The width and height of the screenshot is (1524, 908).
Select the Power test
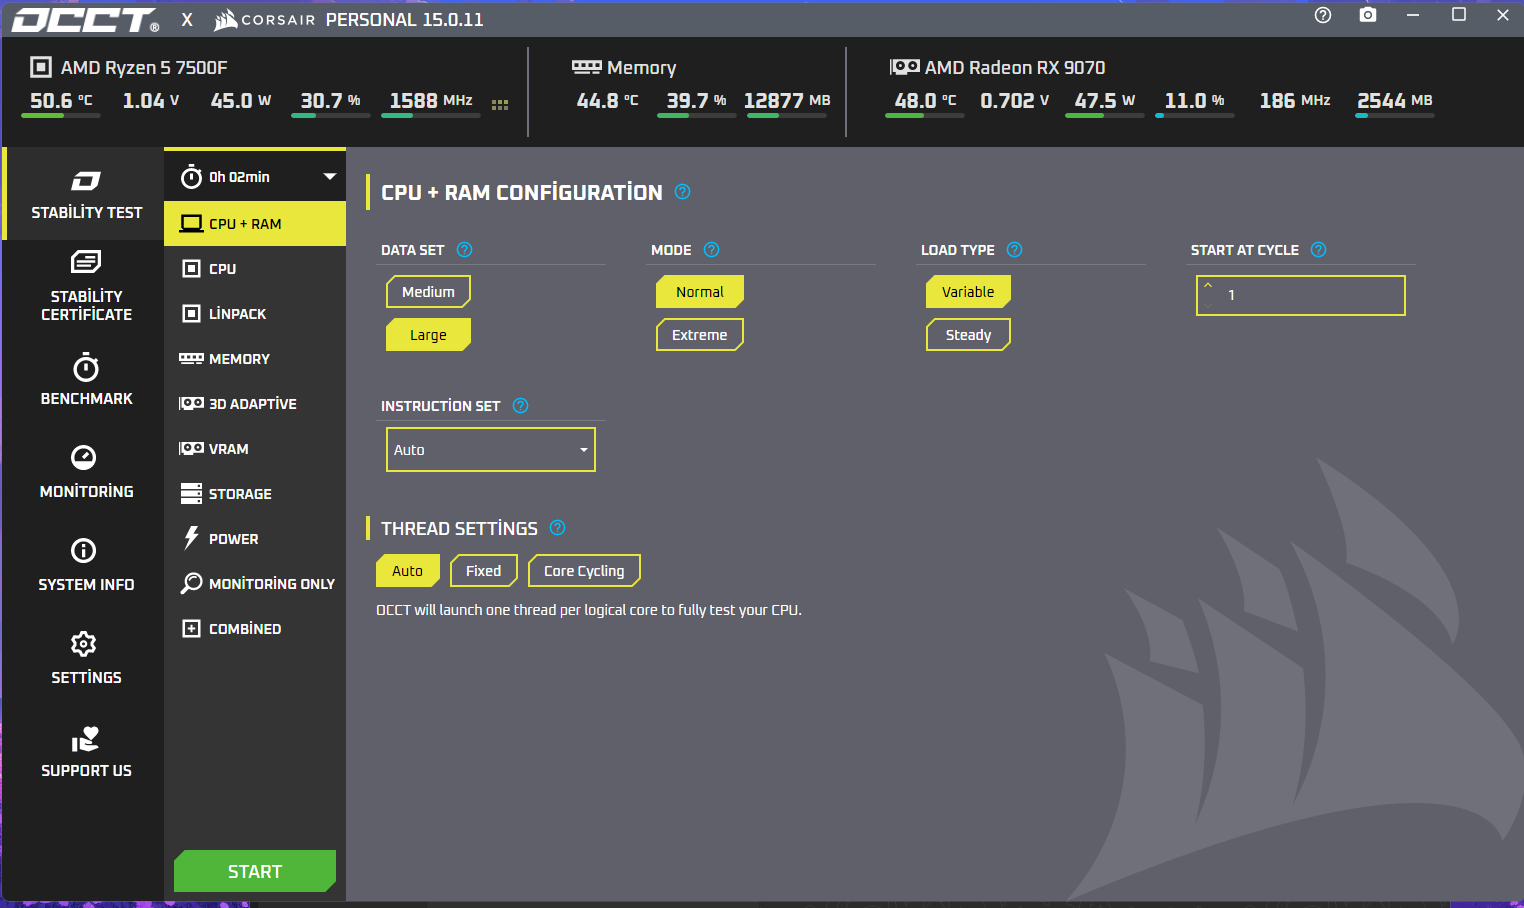255,539
